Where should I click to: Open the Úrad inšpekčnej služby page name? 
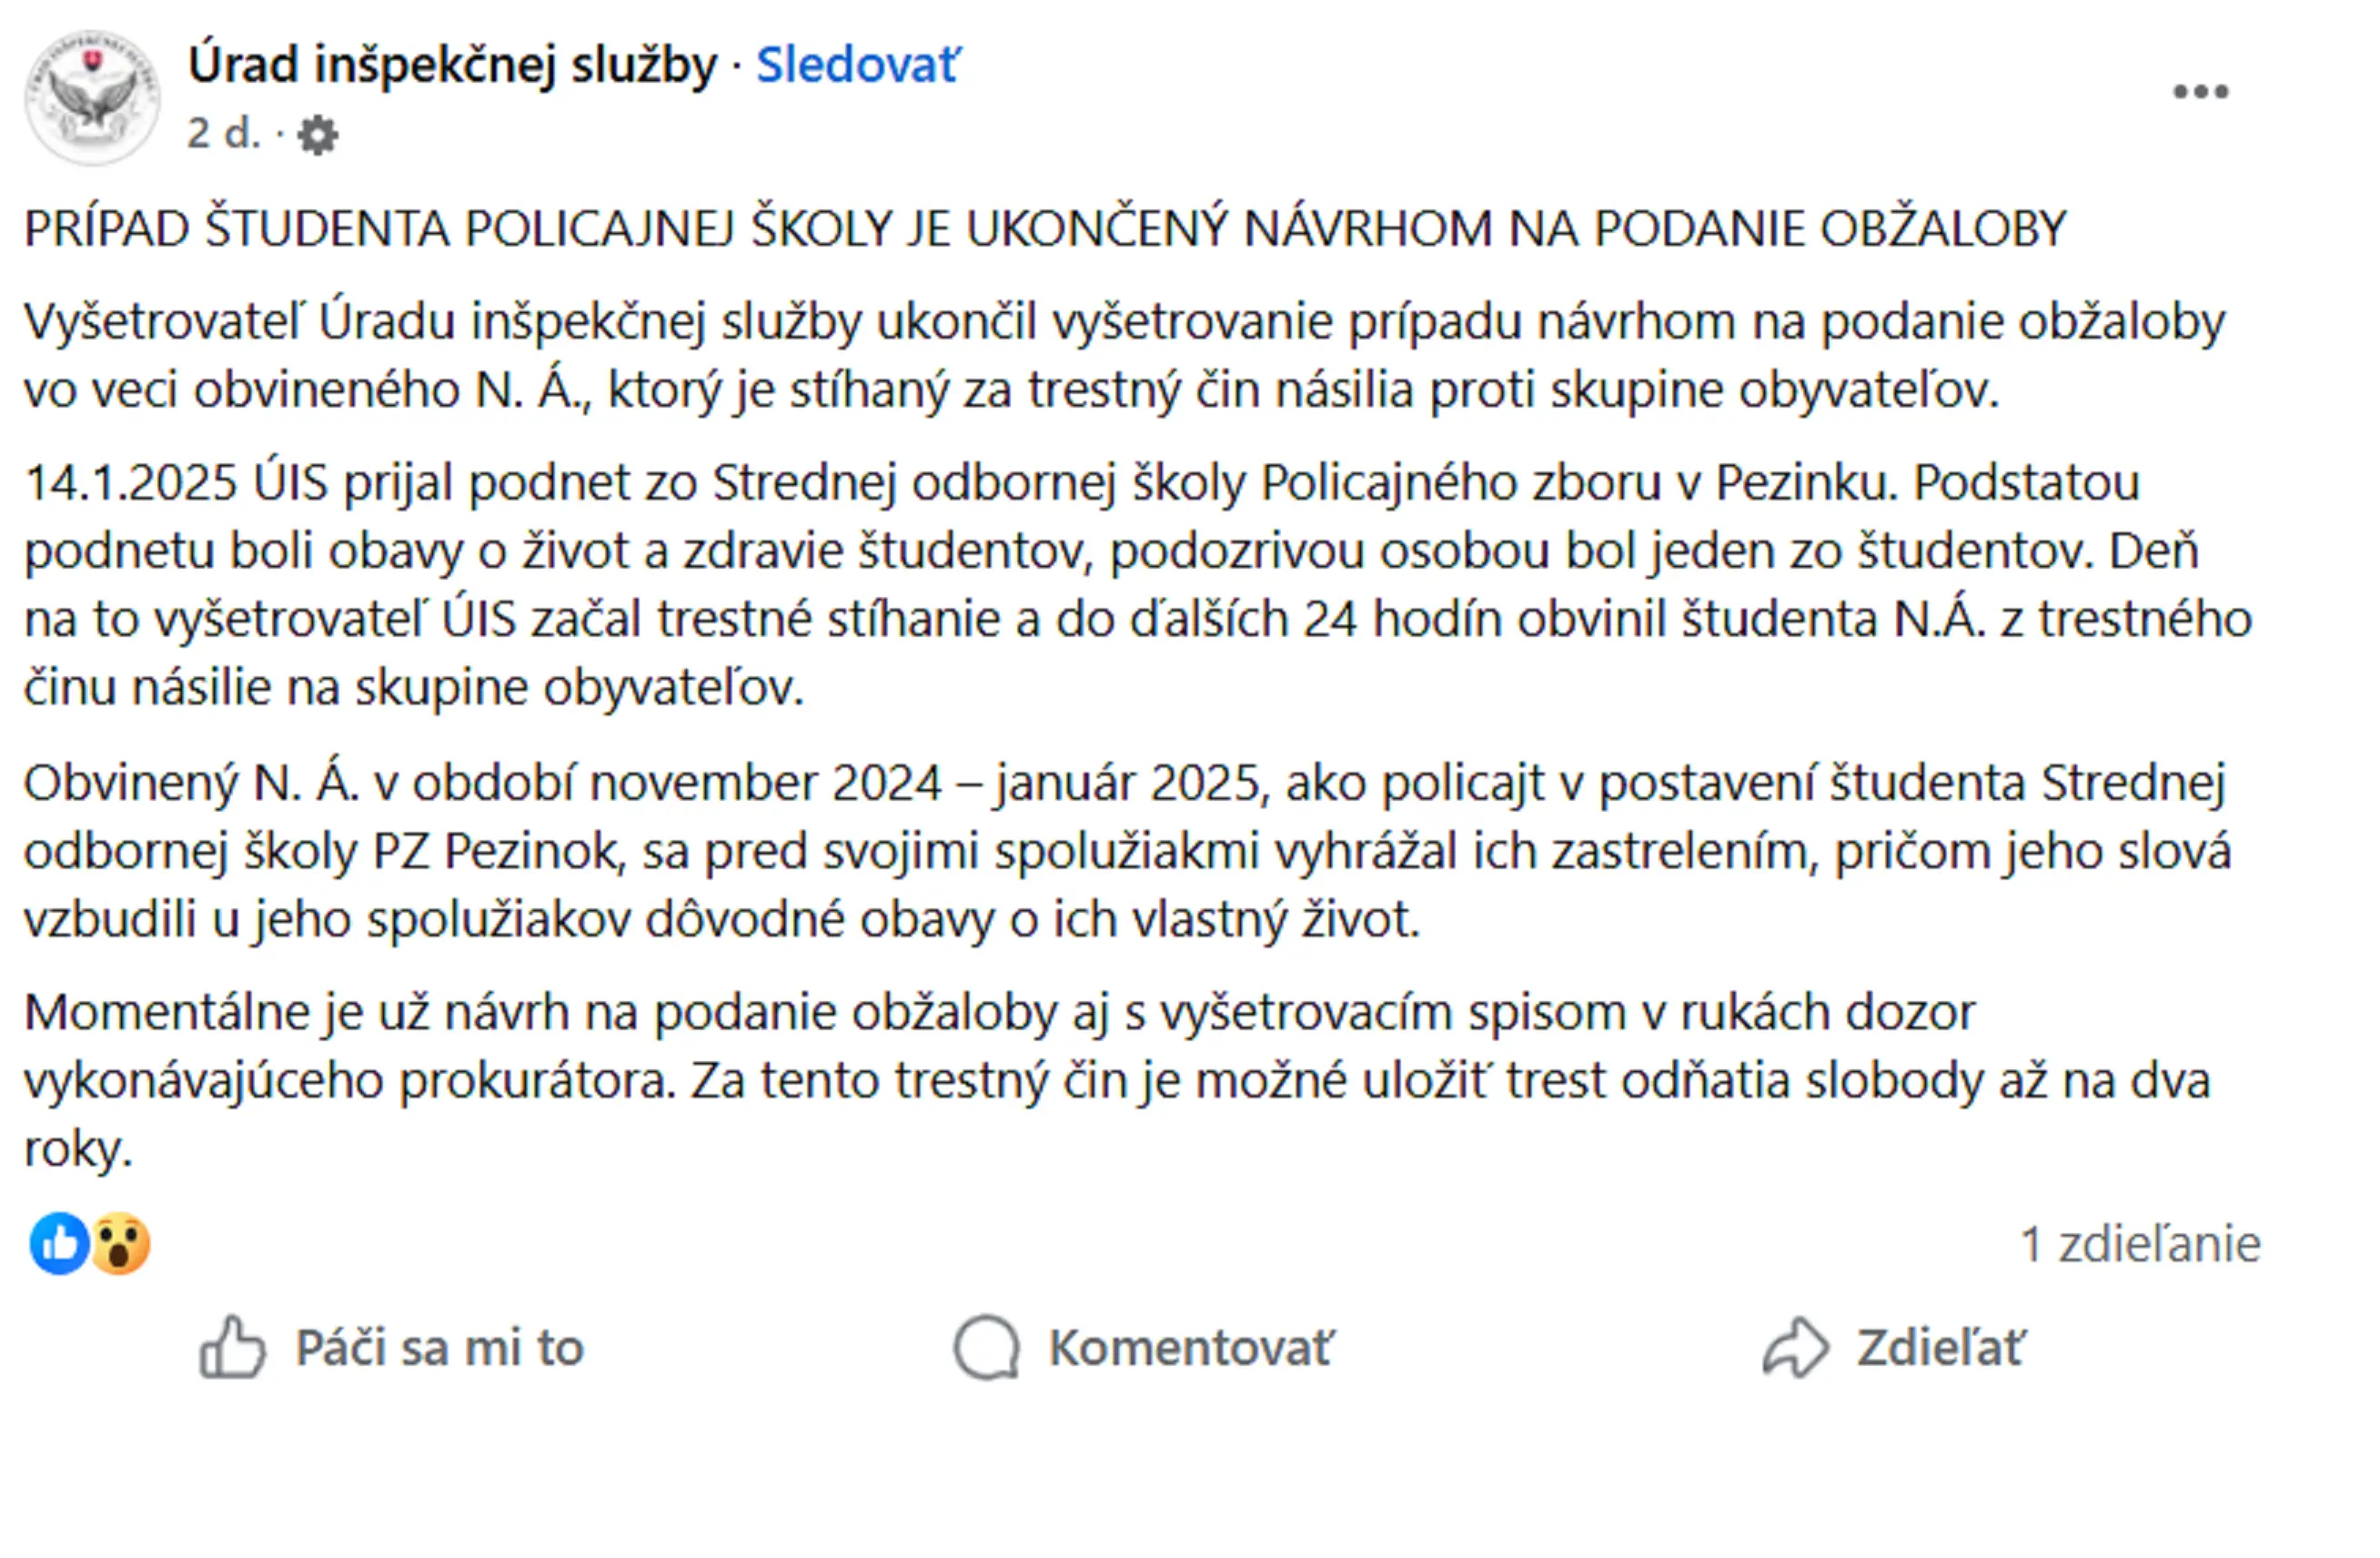(452, 66)
